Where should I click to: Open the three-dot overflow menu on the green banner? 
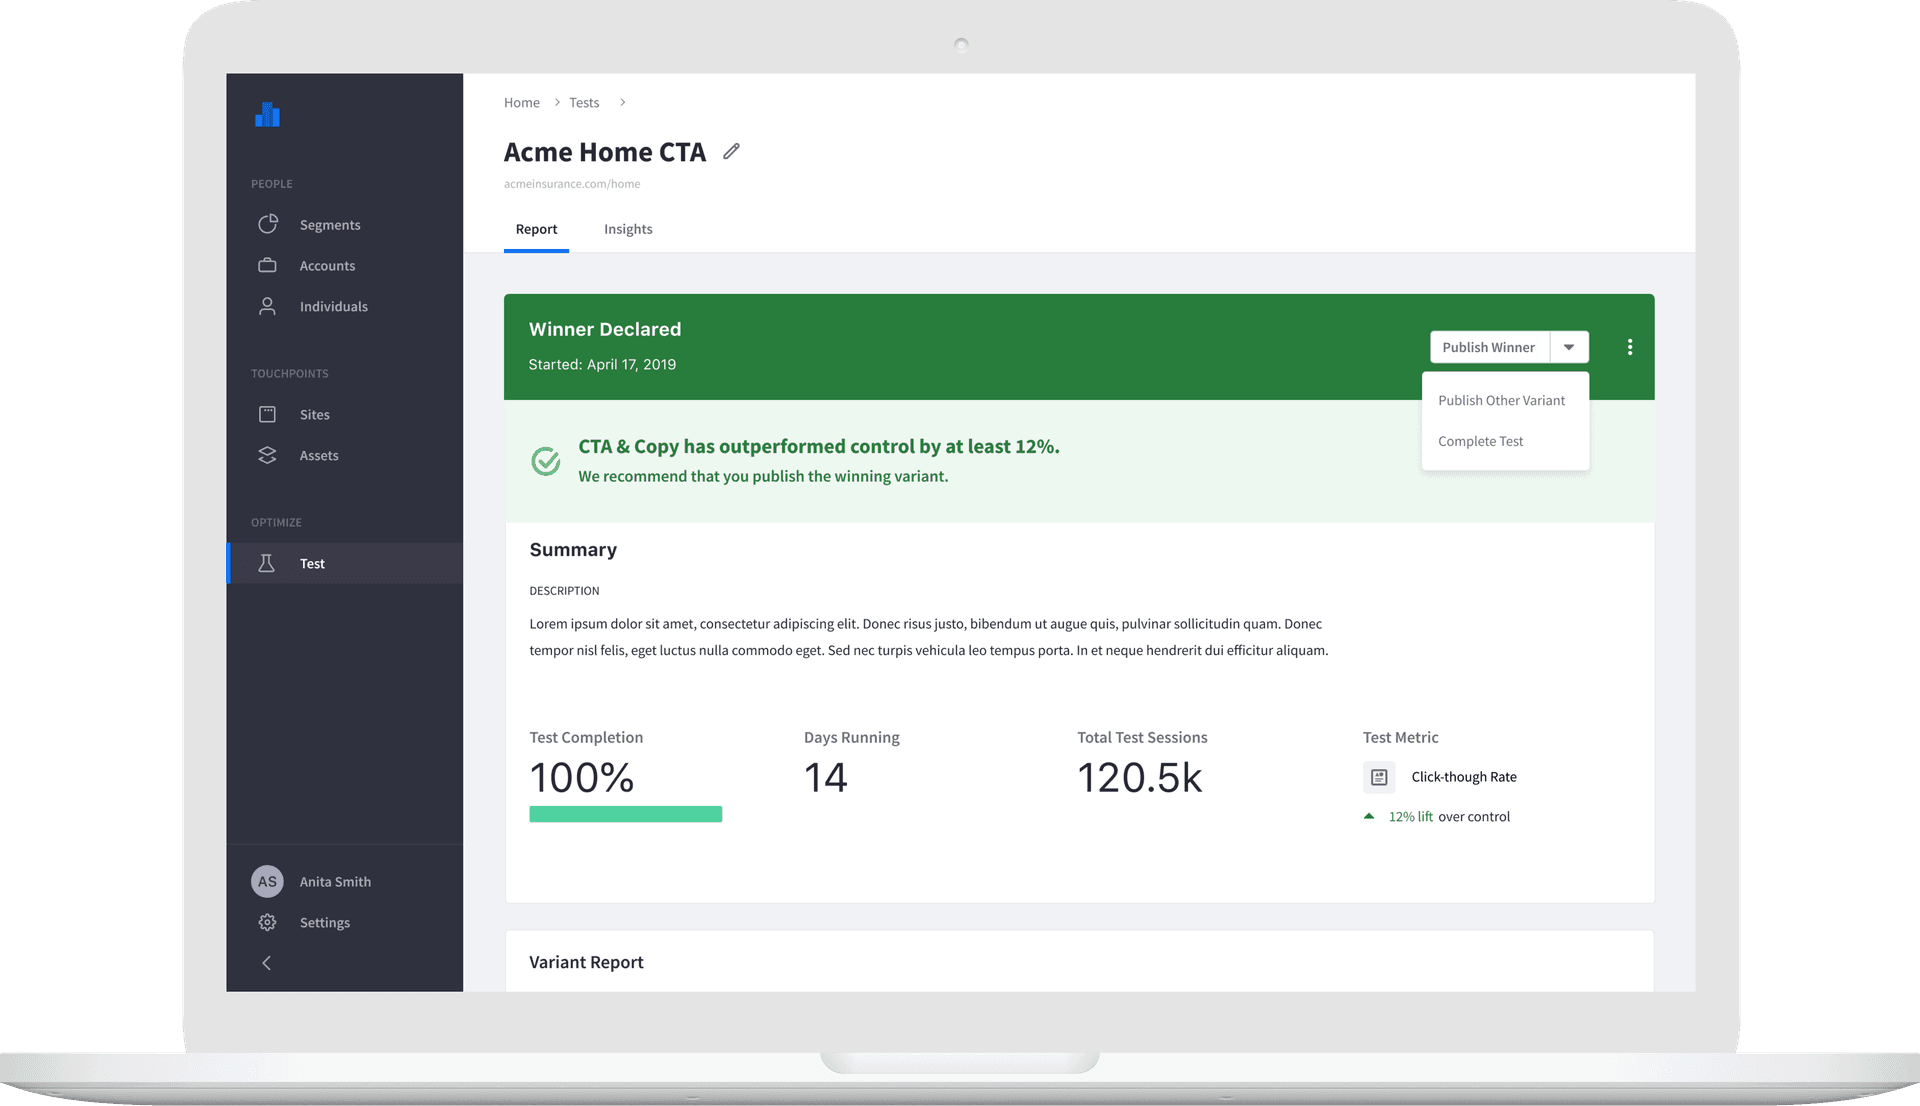[1630, 347]
